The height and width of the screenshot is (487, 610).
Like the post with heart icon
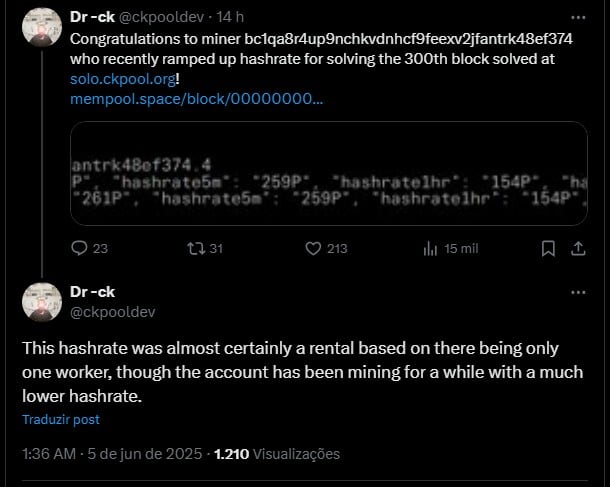(x=313, y=248)
